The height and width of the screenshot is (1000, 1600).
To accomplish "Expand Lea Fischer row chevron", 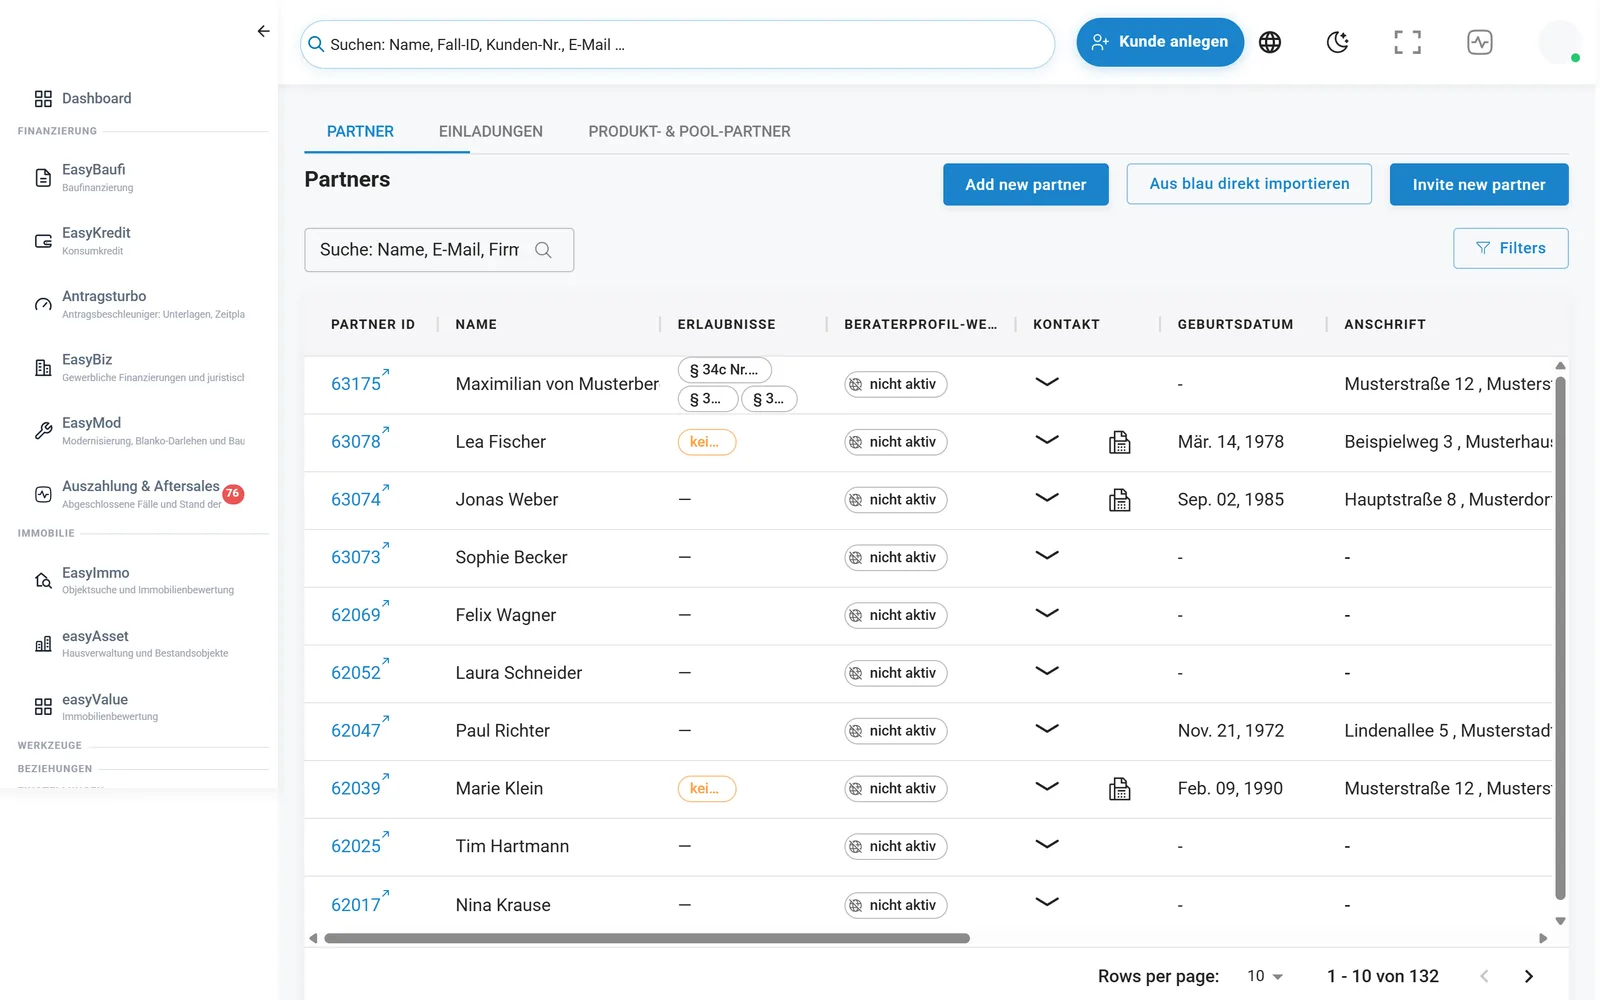I will pyautogui.click(x=1047, y=440).
